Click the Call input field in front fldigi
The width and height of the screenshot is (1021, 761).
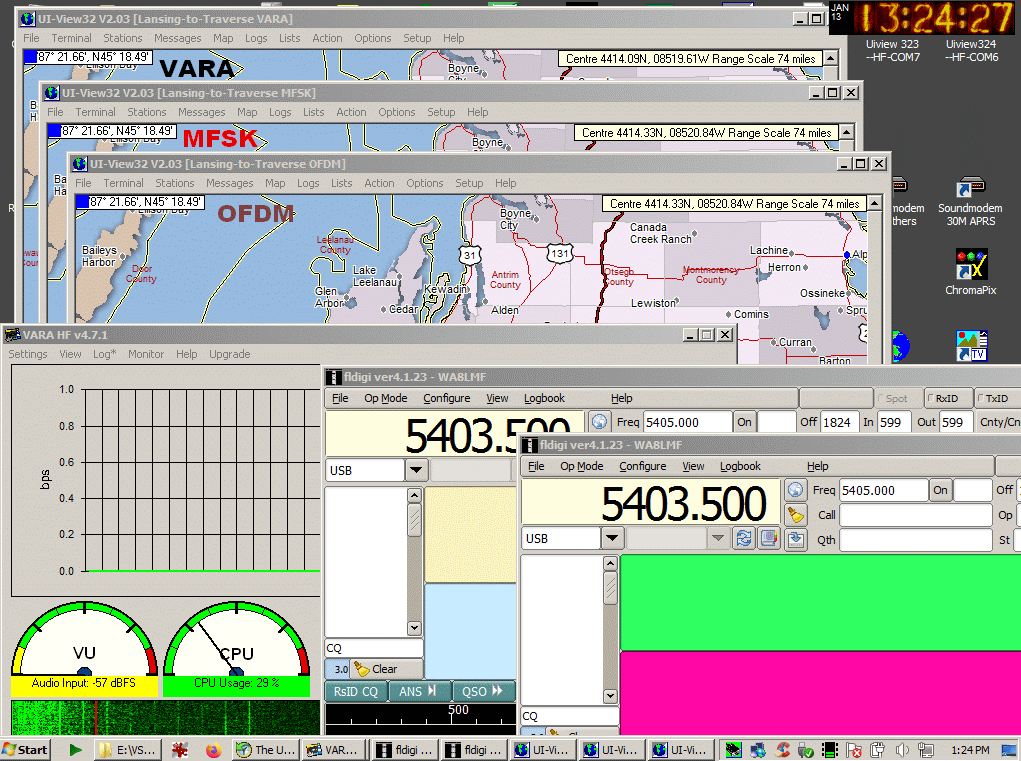coord(916,515)
